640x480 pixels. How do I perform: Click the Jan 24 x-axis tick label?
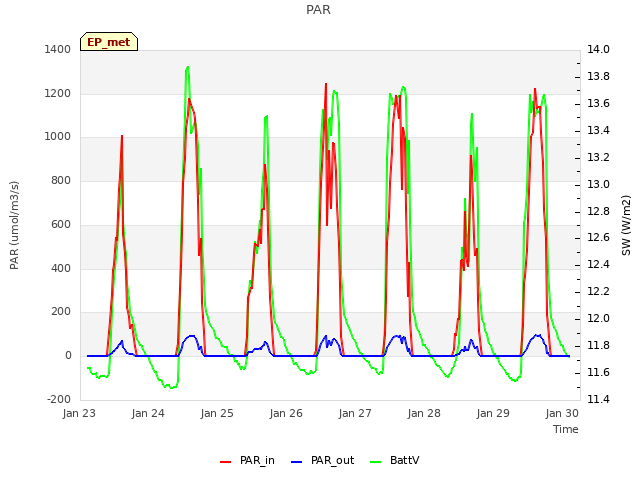(x=148, y=413)
